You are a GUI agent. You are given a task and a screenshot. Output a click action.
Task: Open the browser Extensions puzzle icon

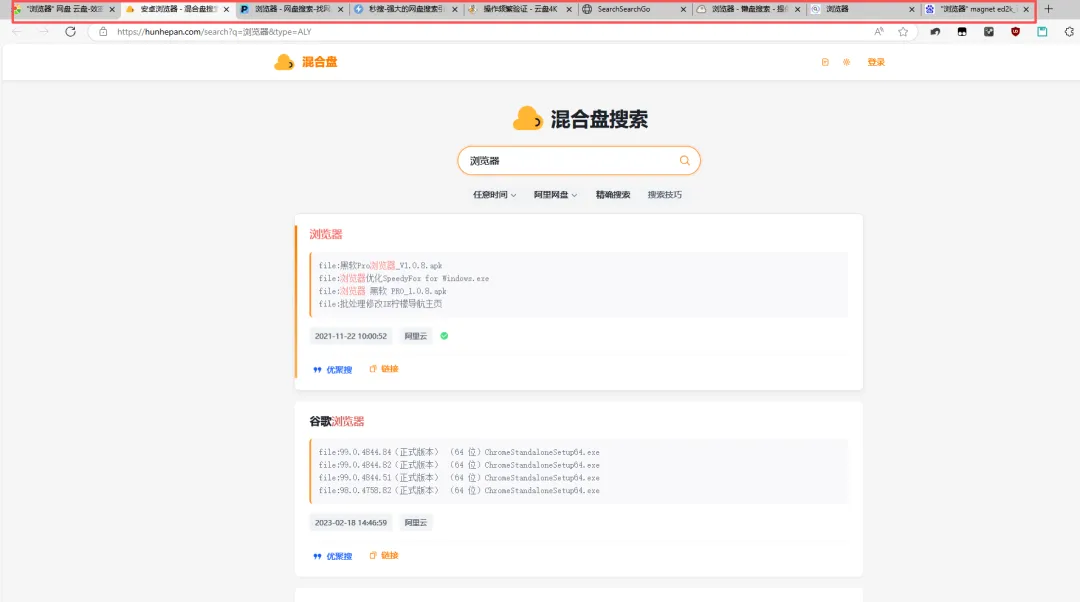1069,32
